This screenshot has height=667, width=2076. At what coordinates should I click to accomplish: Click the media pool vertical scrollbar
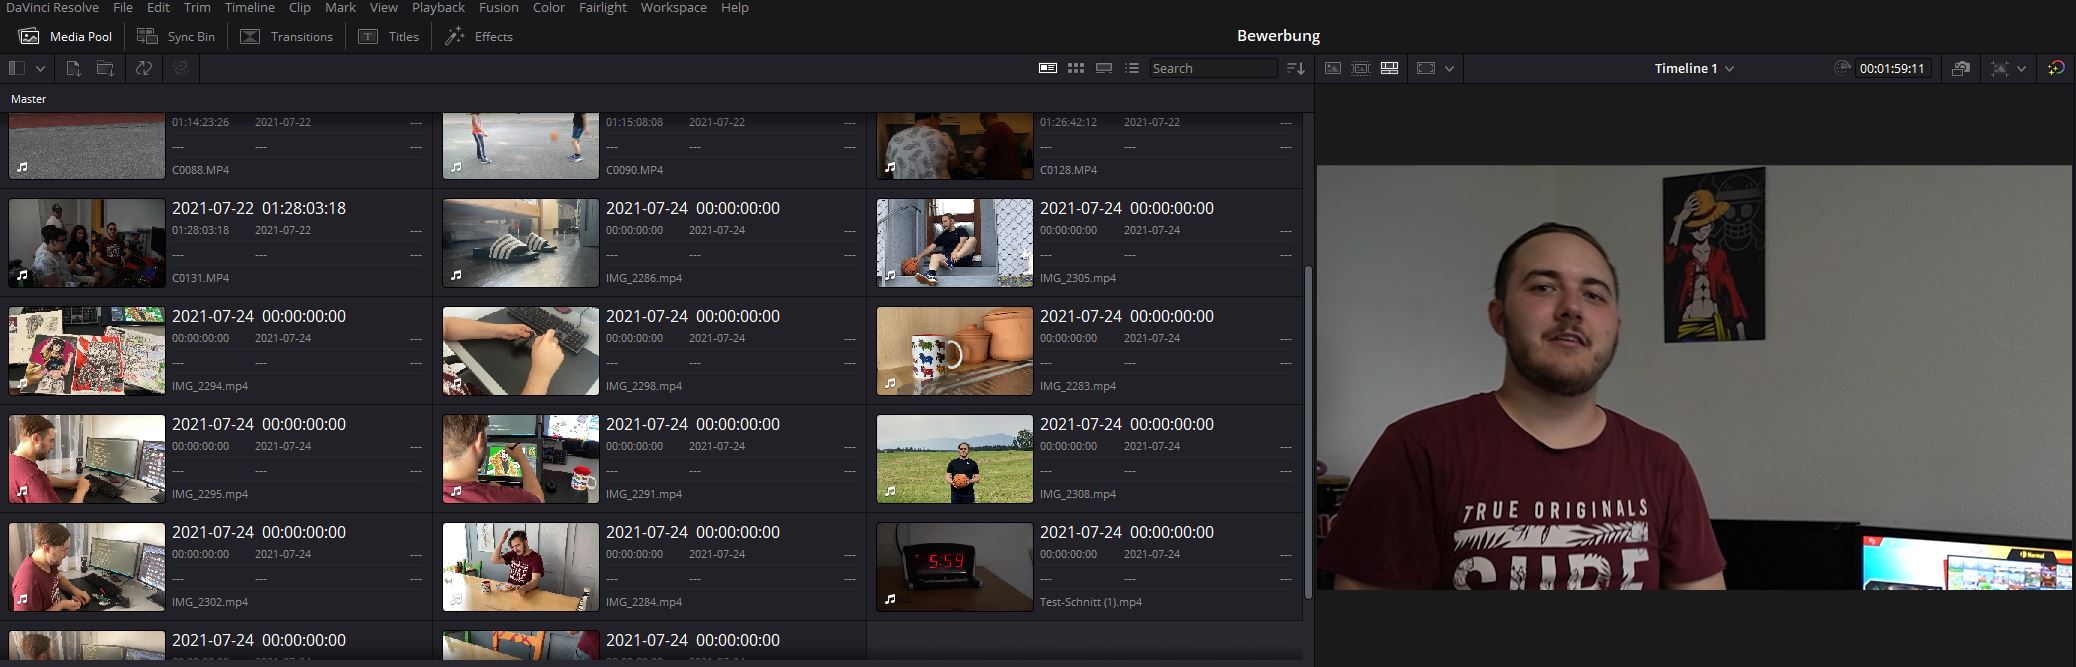click(x=1308, y=433)
